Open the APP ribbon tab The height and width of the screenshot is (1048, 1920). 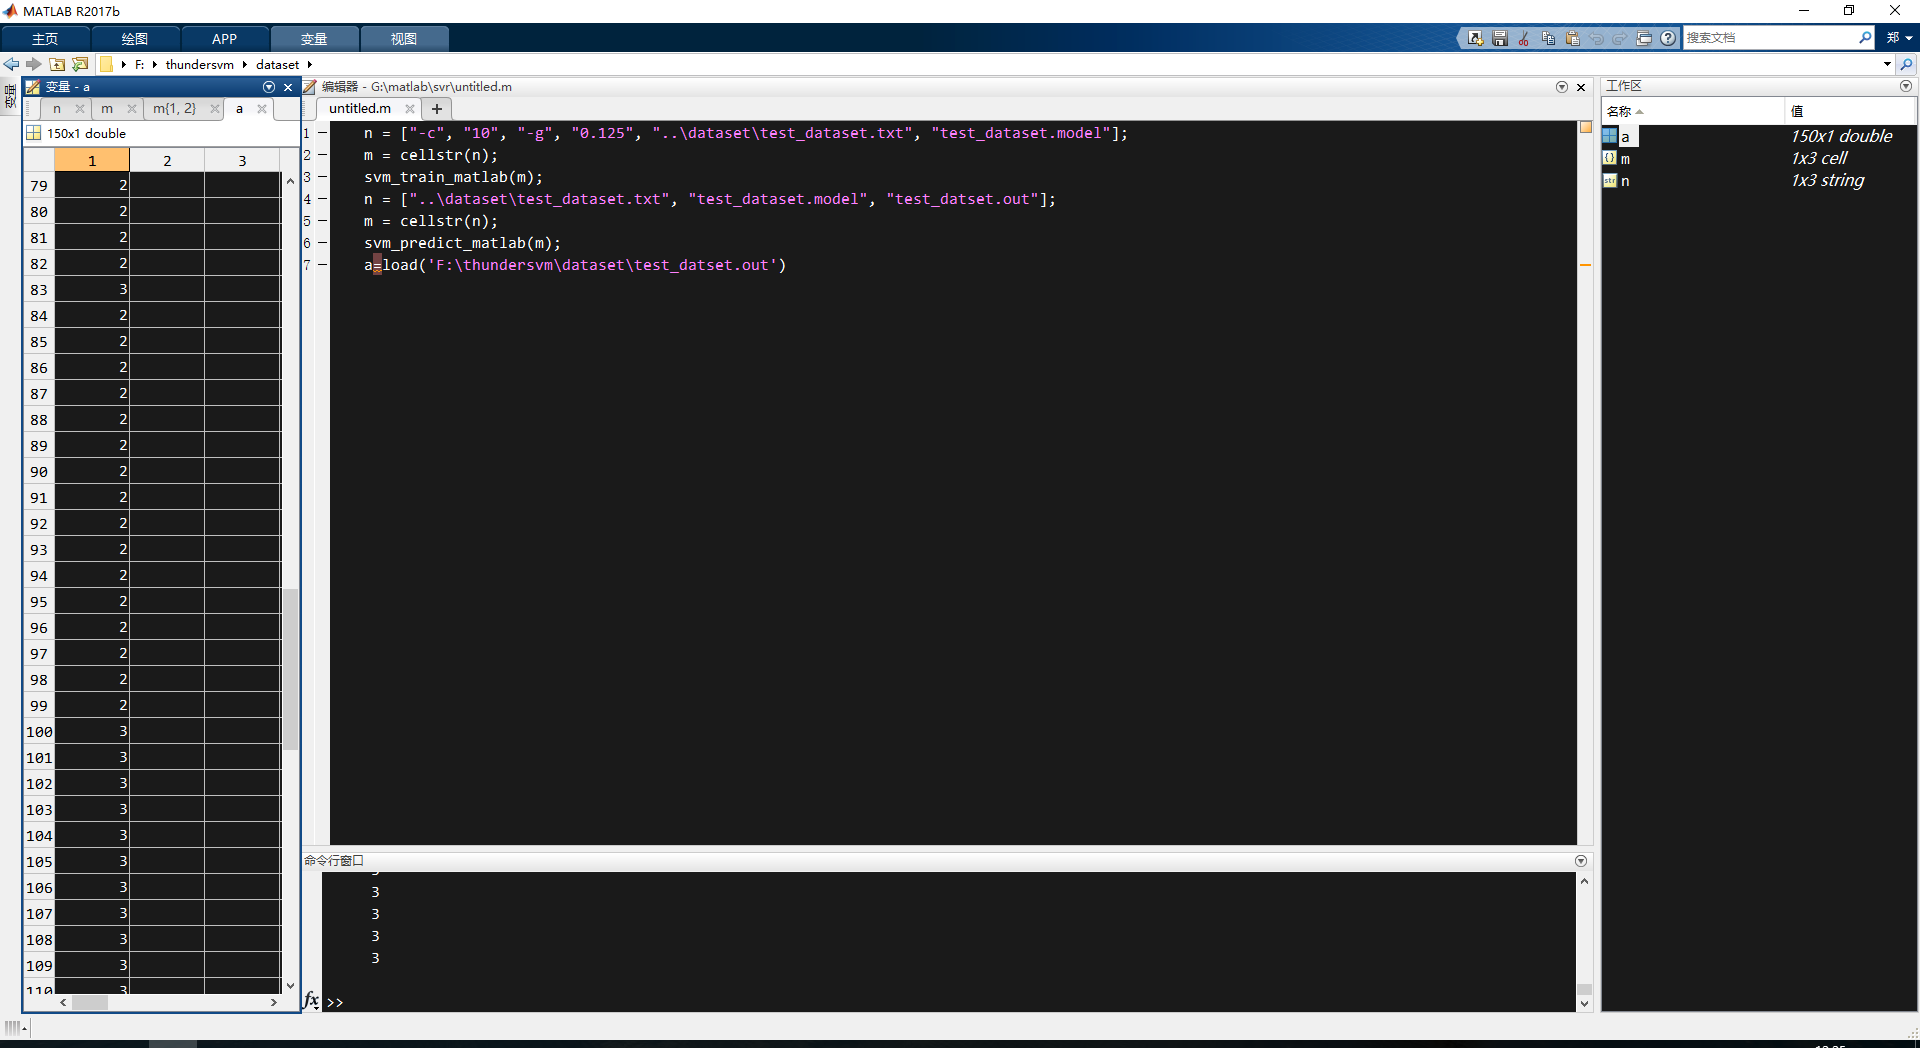224,39
